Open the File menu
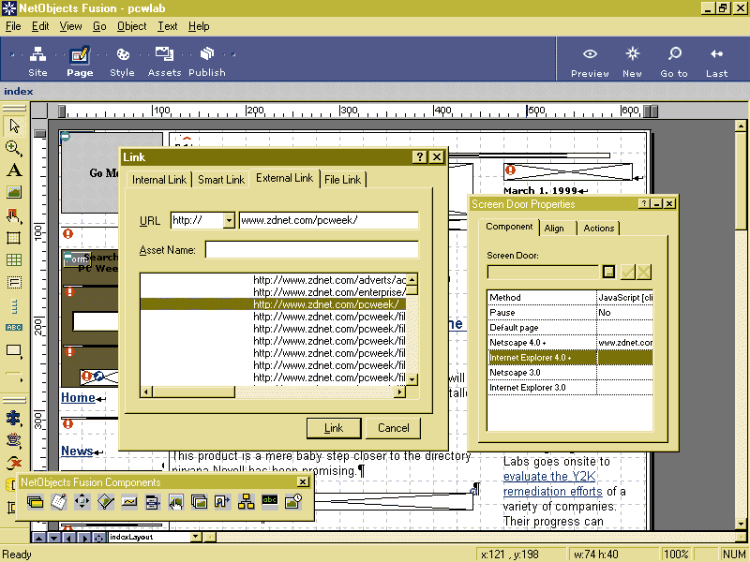The width and height of the screenshot is (750, 562). point(13,26)
